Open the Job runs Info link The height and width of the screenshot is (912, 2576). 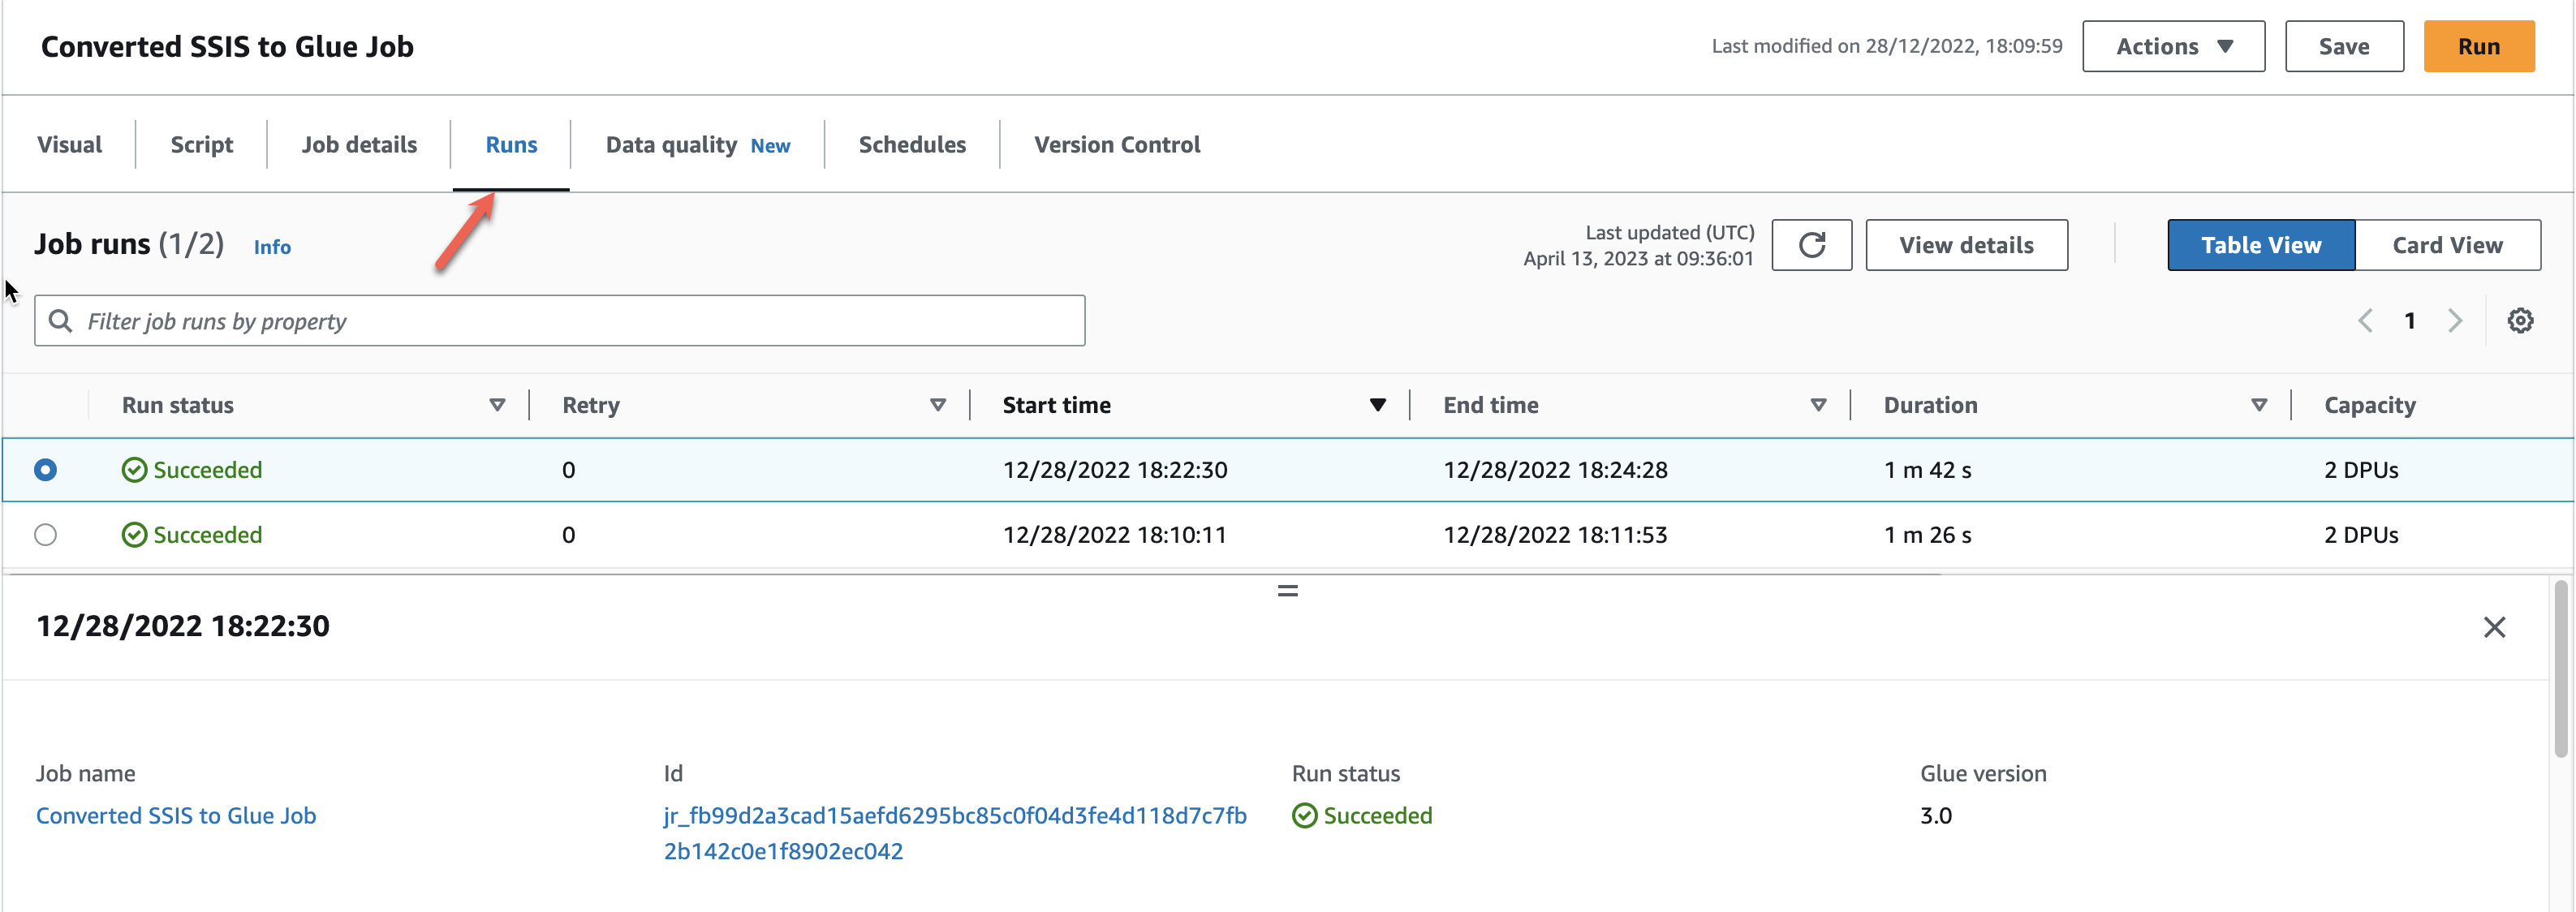(272, 247)
